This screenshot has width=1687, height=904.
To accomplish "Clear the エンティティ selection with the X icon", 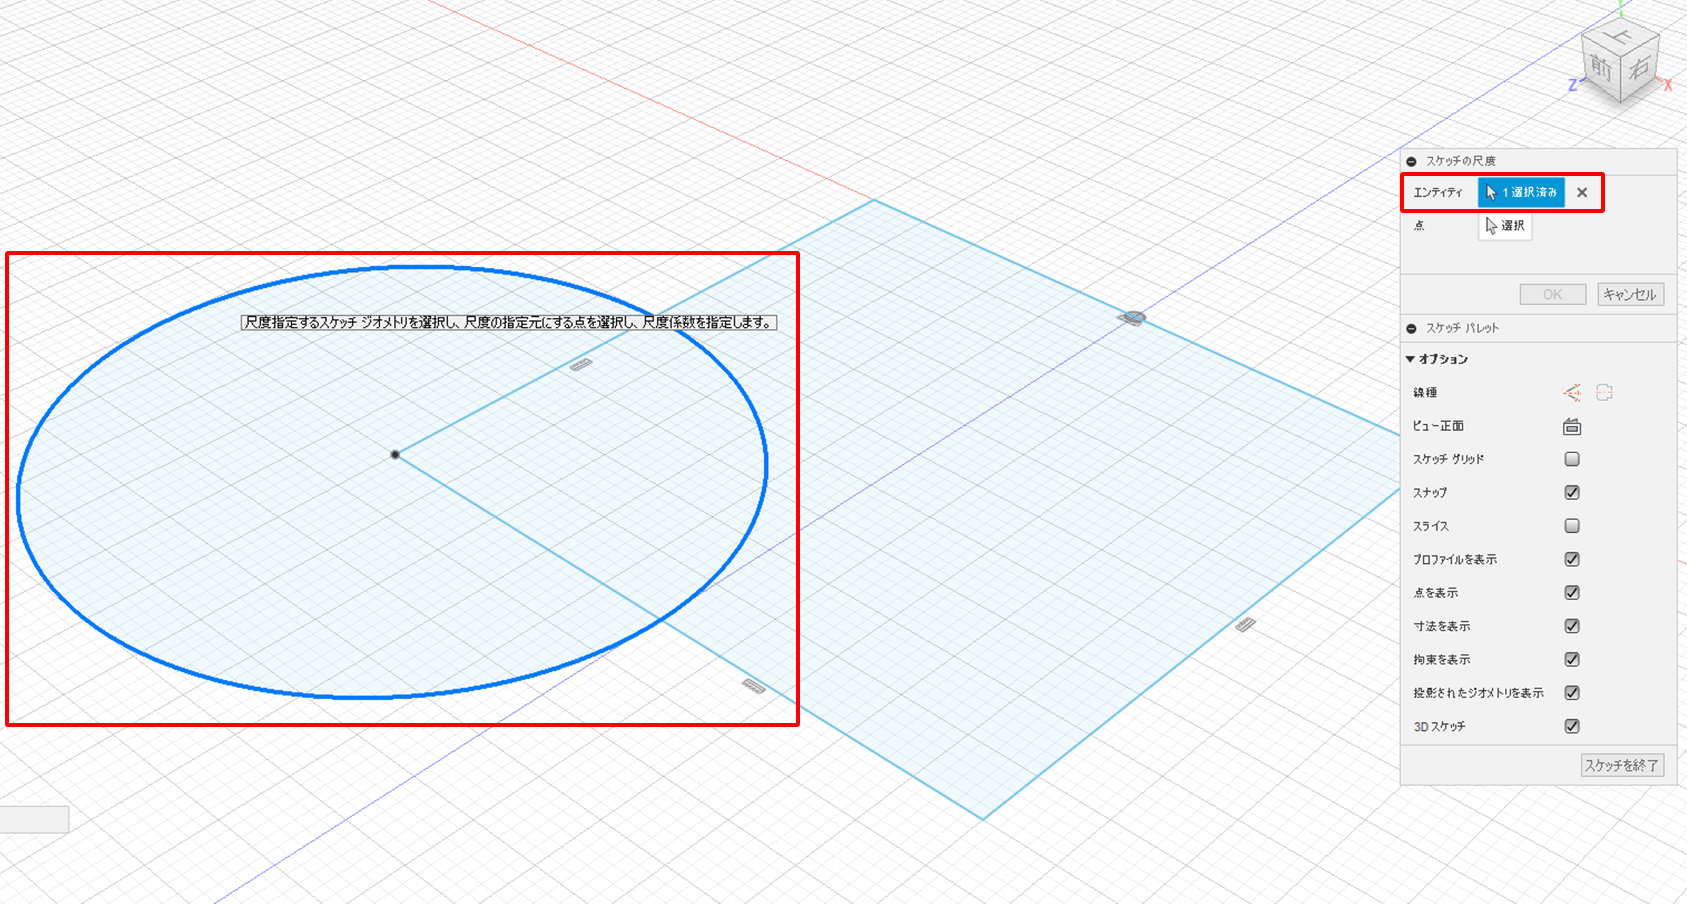I will click(x=1582, y=193).
